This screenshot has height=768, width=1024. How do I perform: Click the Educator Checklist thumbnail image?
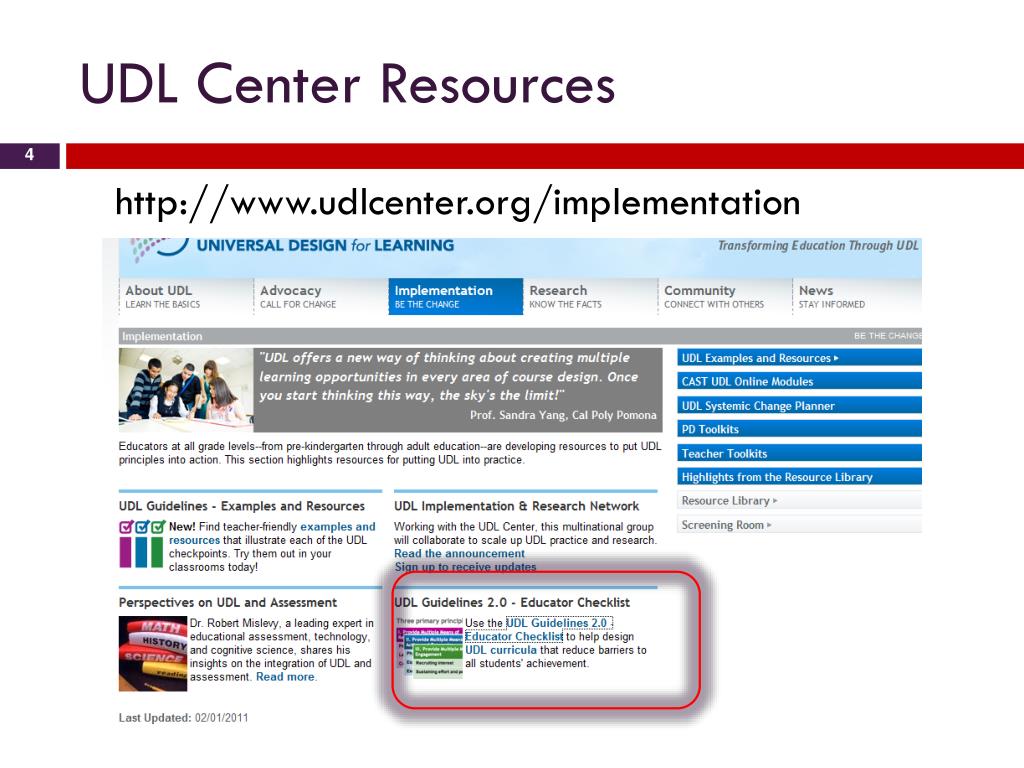click(x=429, y=647)
